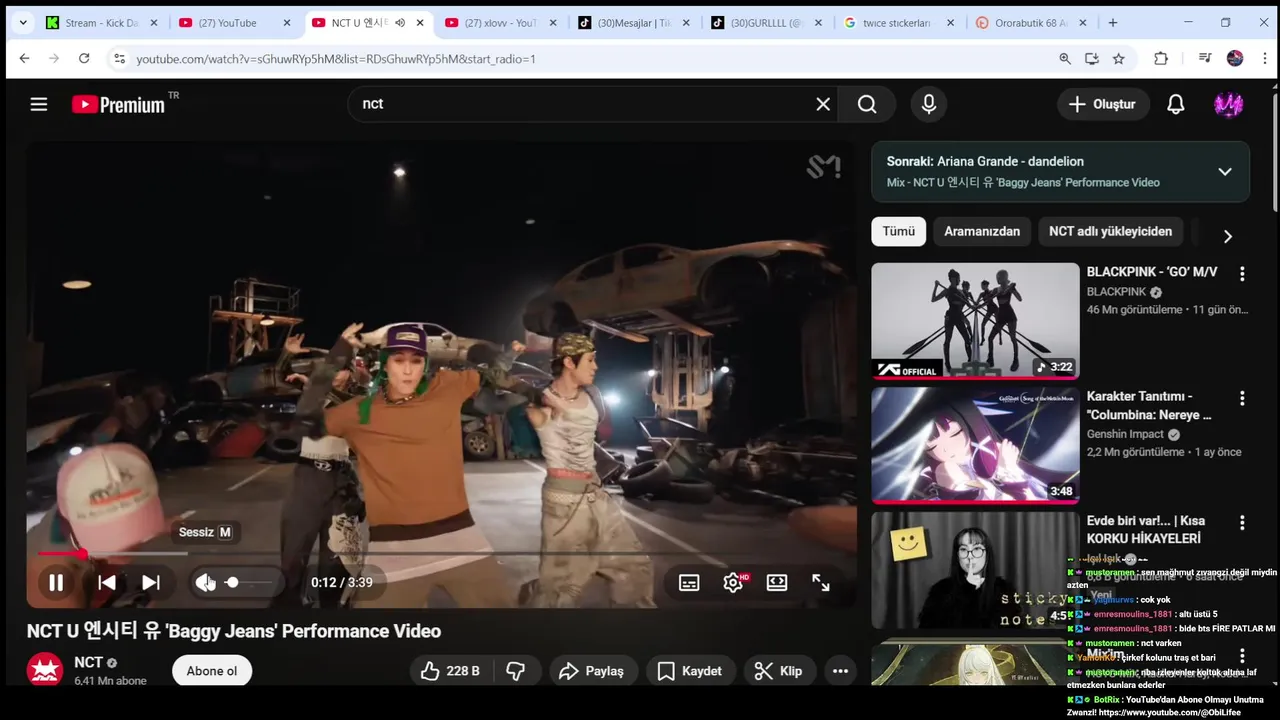Switch to twice stickerları Google tab
1280x720 pixels.
pyautogui.click(x=899, y=22)
